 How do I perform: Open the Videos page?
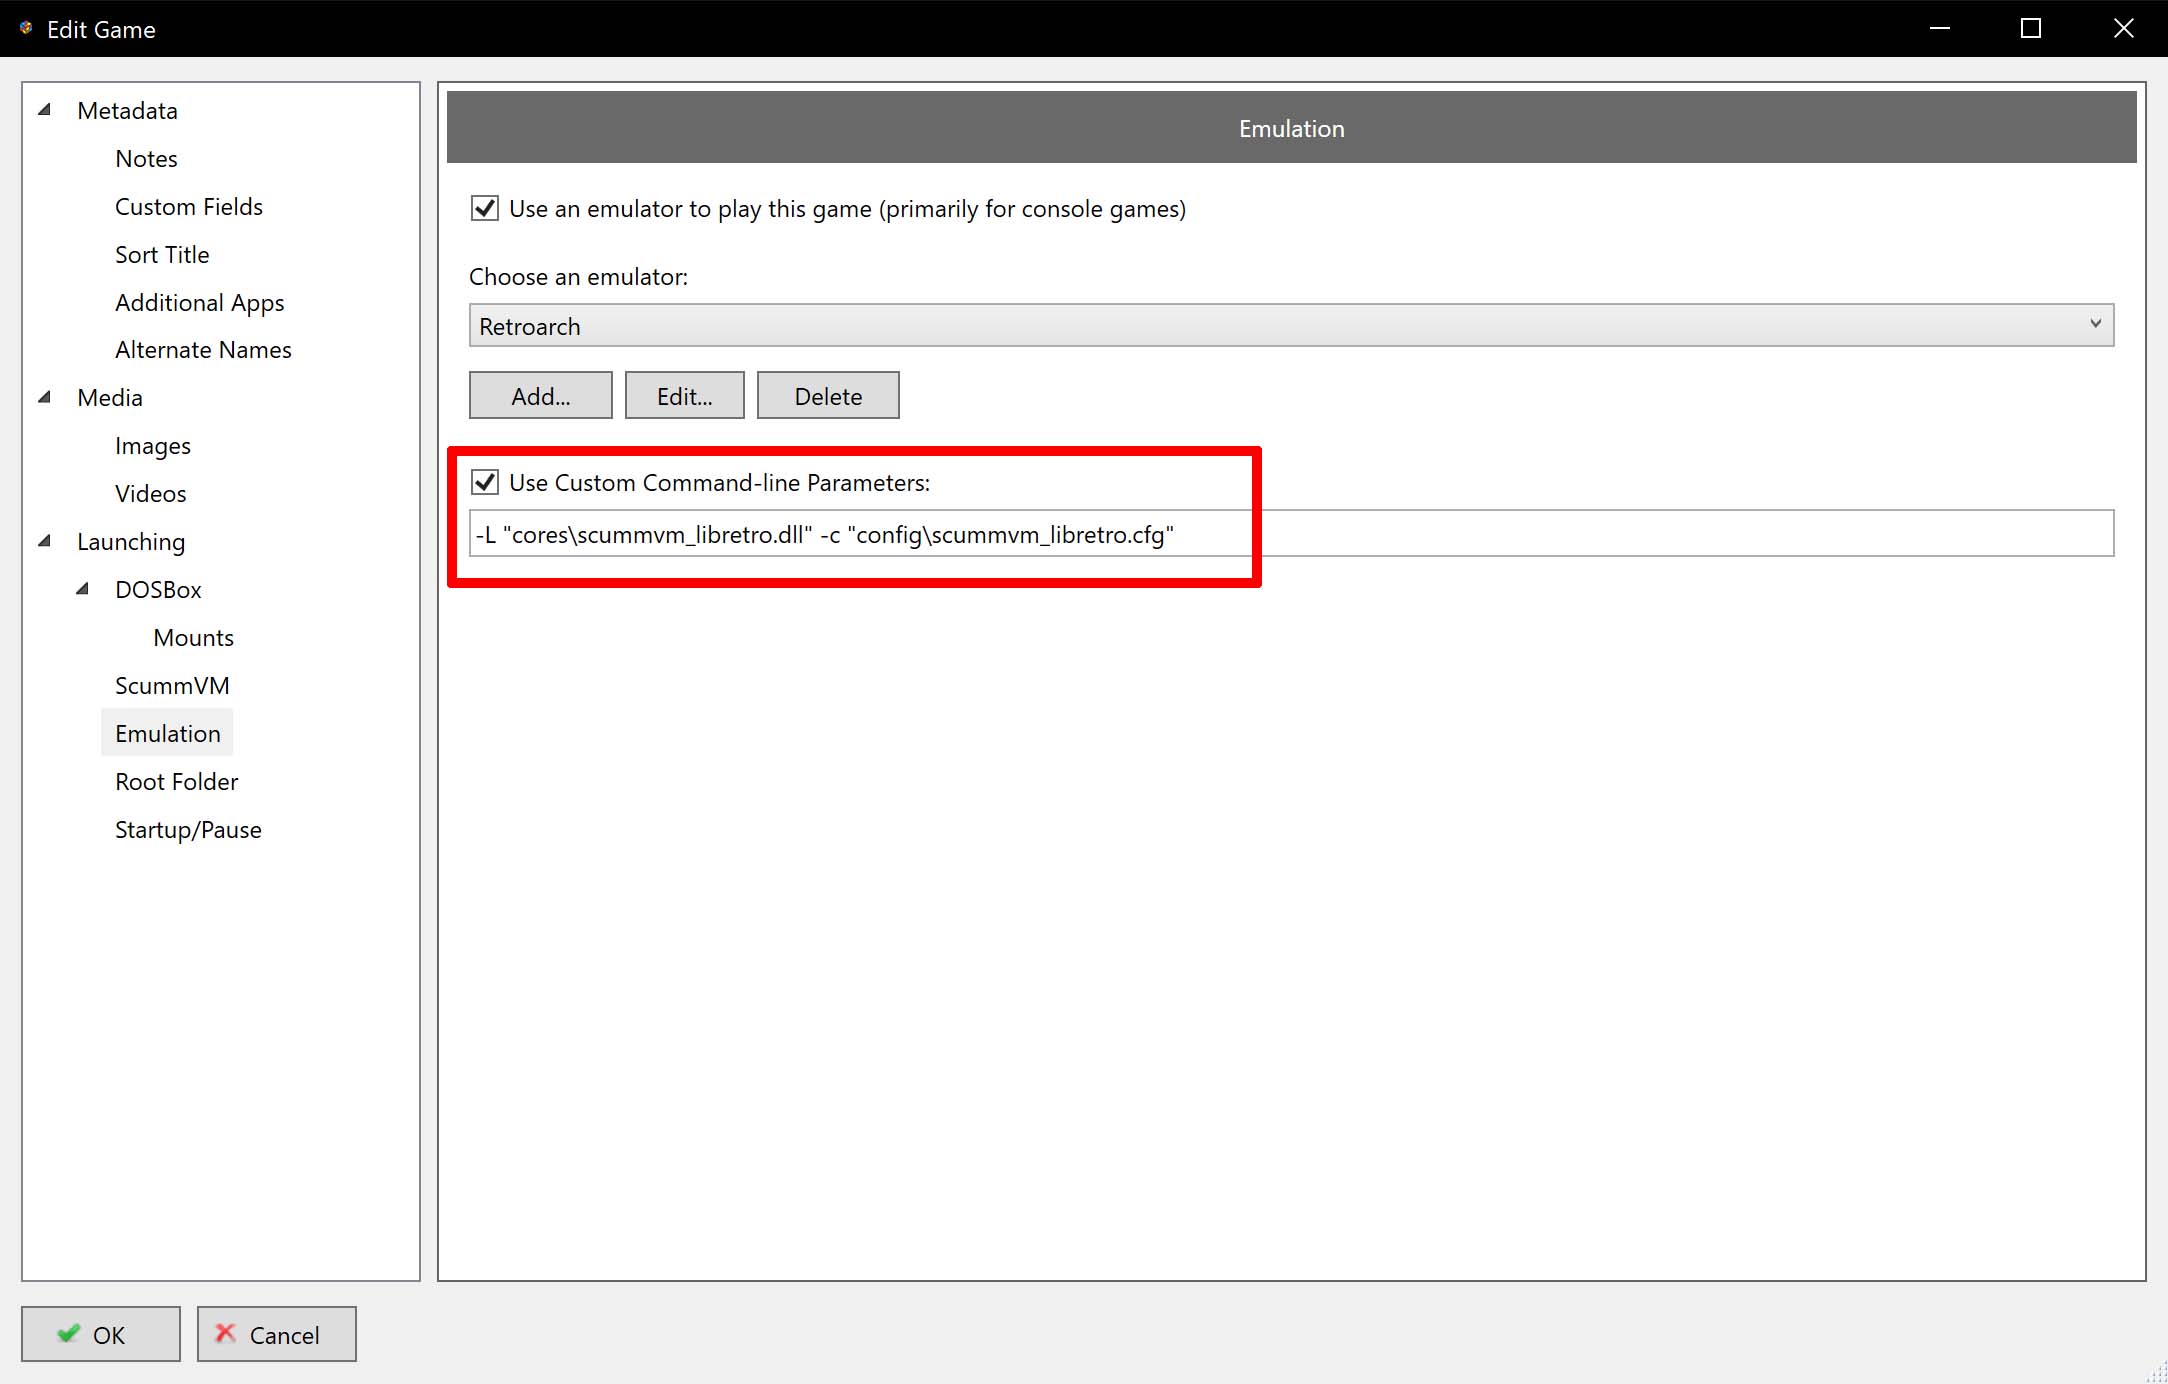click(x=151, y=493)
